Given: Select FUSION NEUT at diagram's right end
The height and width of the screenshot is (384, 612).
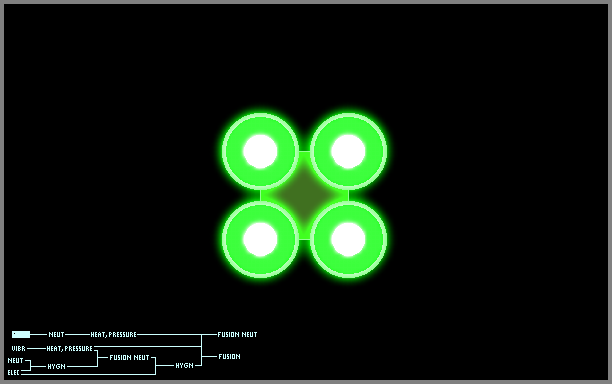Looking at the screenshot, I should click(237, 334).
